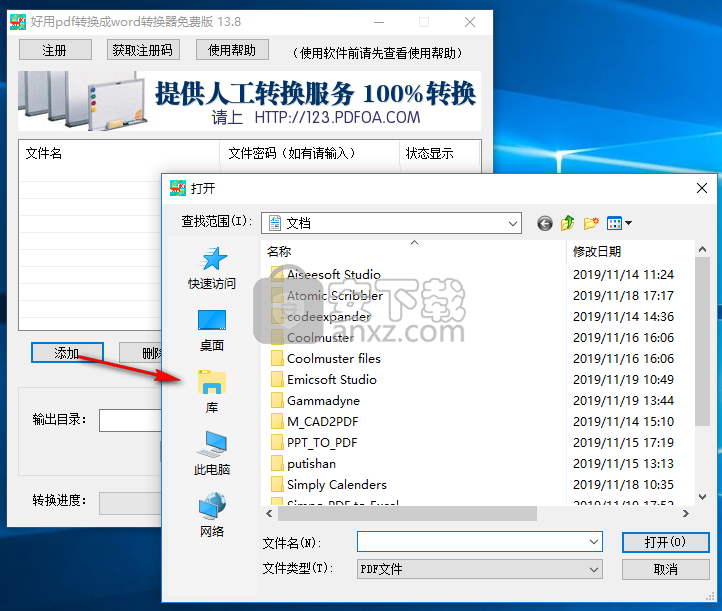Click the putishan folder icon
This screenshot has height=611, width=722.
pyautogui.click(x=277, y=463)
